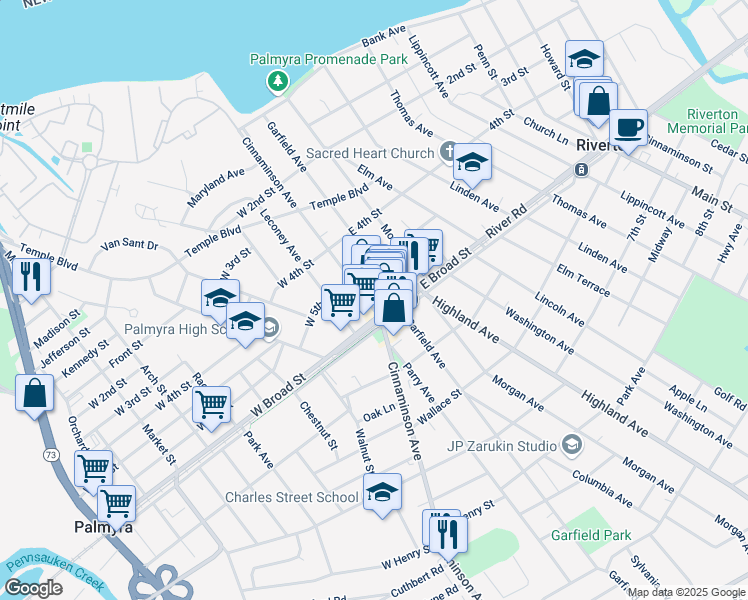
Task: Select restaurant marker near Temple Blvd west end
Action: pos(31,278)
